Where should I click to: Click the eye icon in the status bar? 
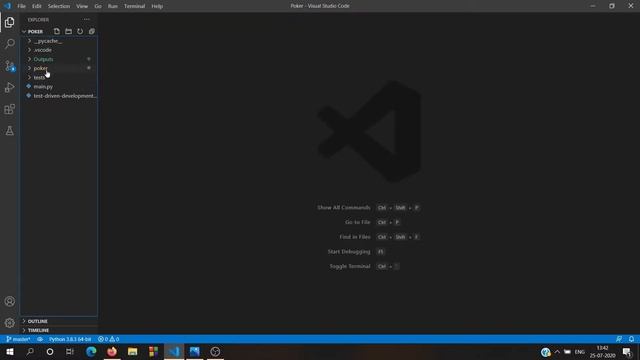point(40,339)
